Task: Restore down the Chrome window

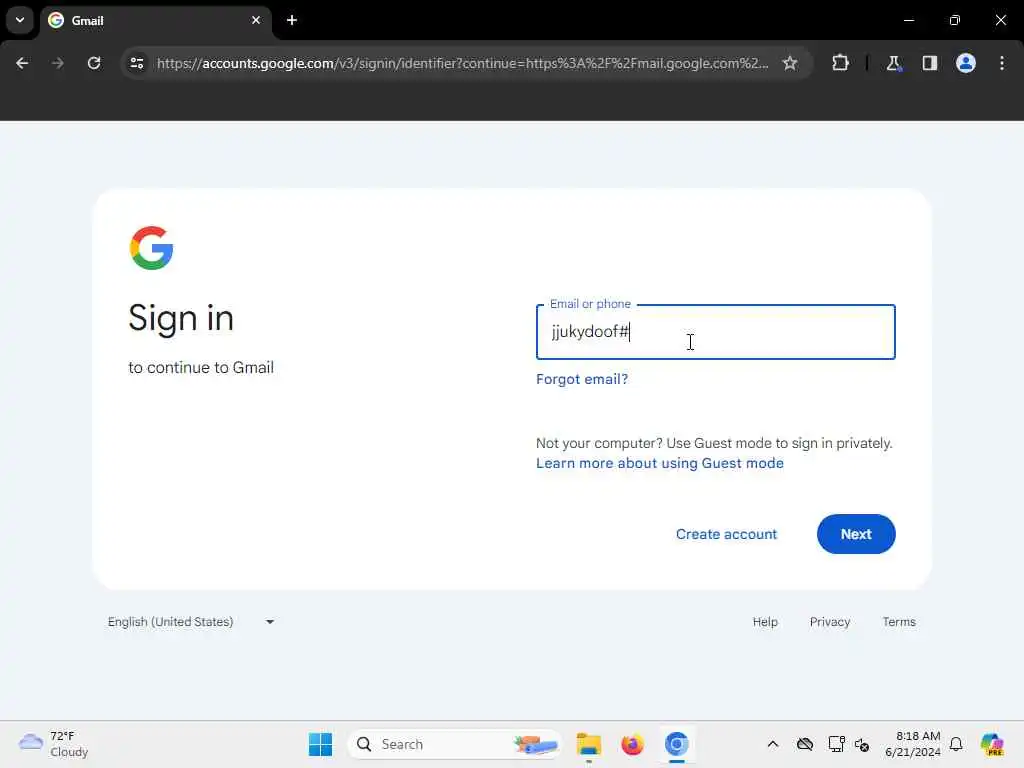Action: pyautogui.click(x=954, y=20)
